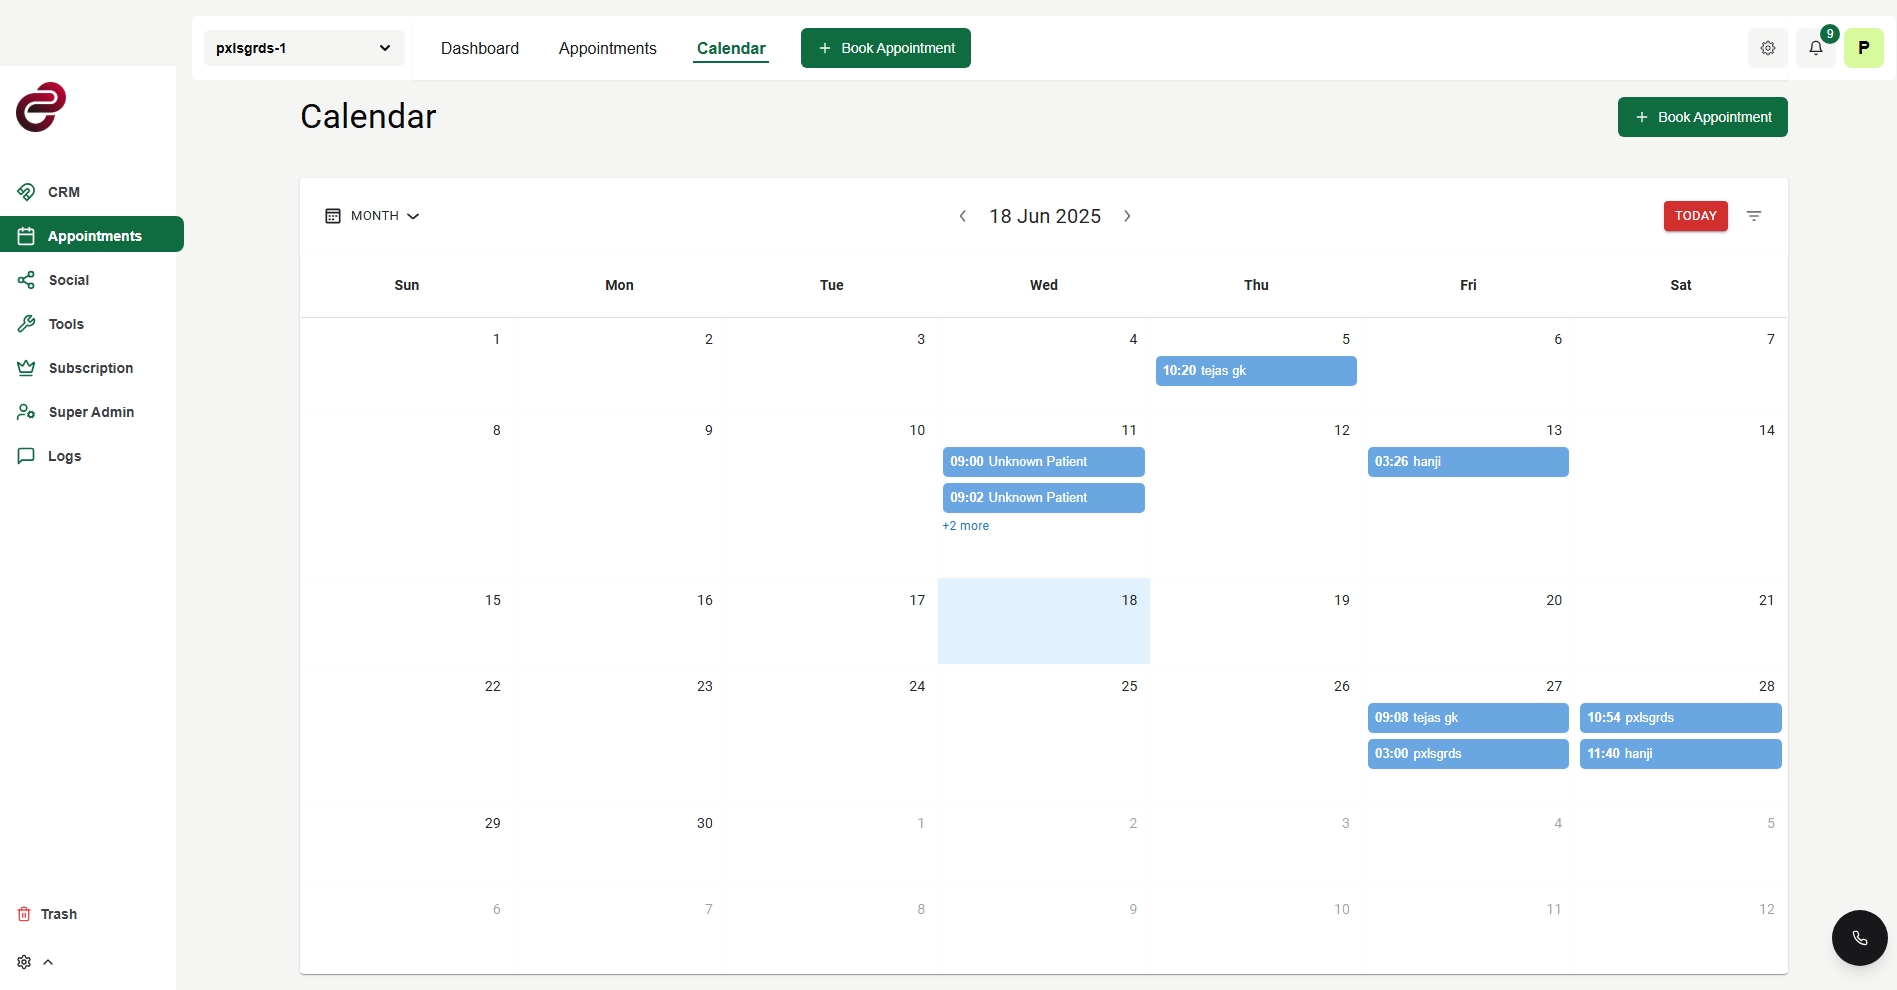The height and width of the screenshot is (990, 1897).
Task: Open Tools in the sidebar
Action: pos(66,324)
